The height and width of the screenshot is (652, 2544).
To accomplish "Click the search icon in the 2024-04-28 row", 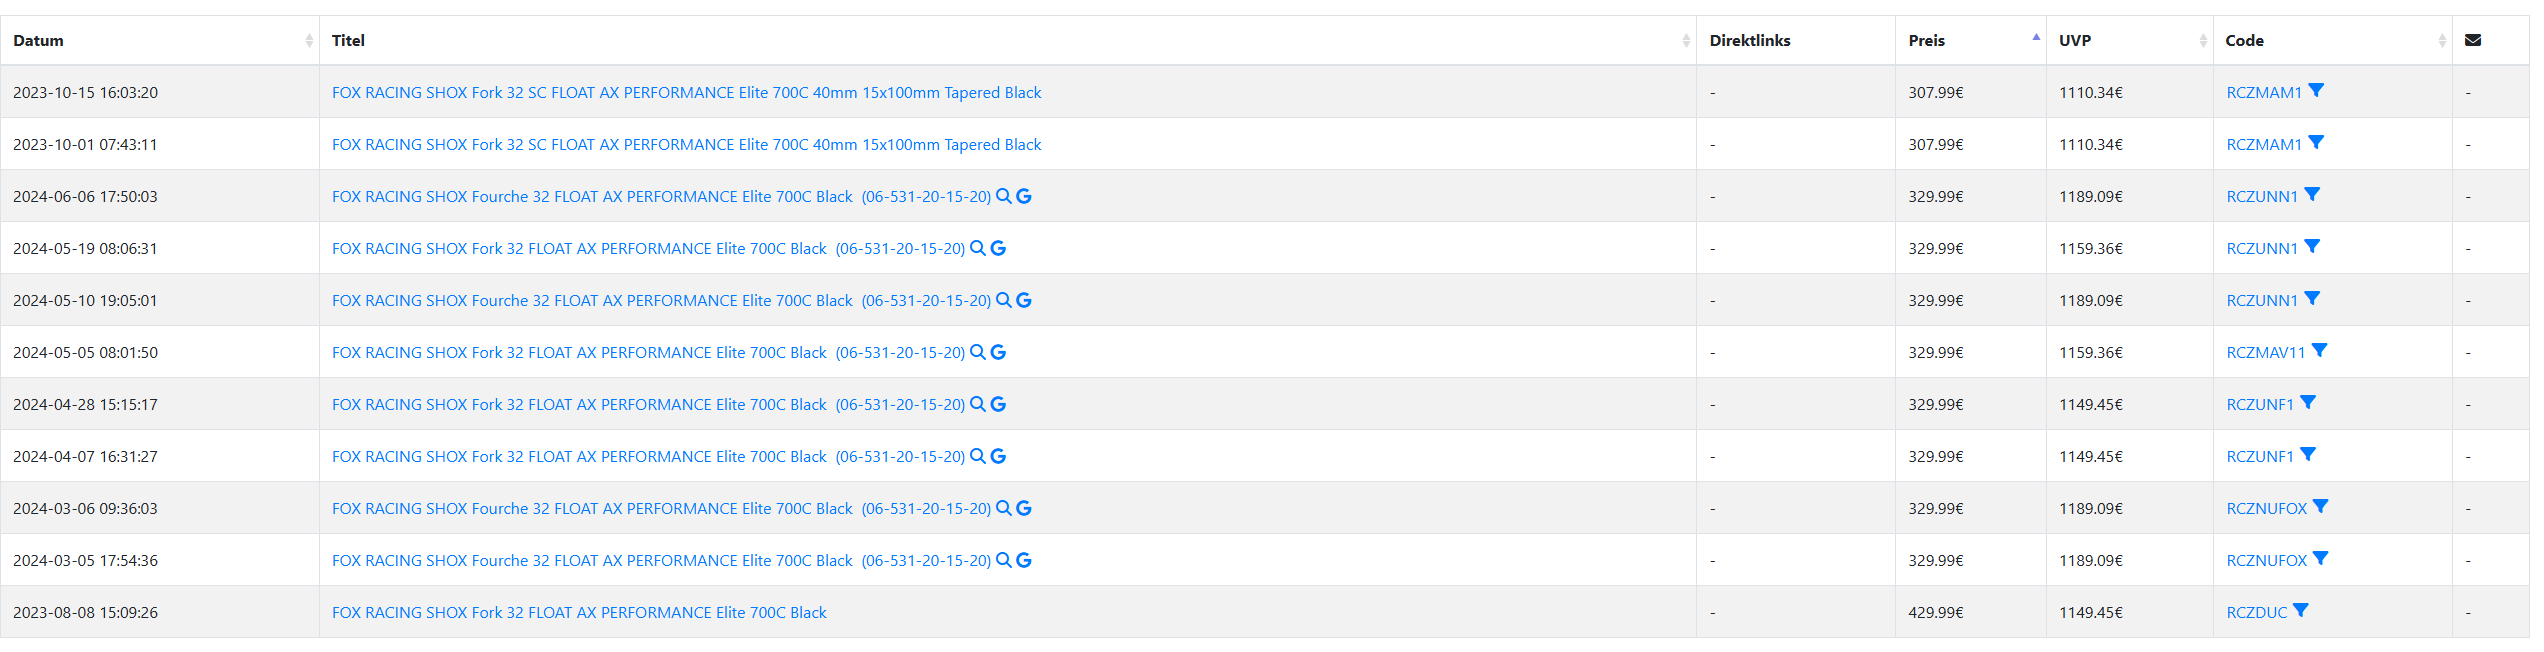I will pos(978,404).
